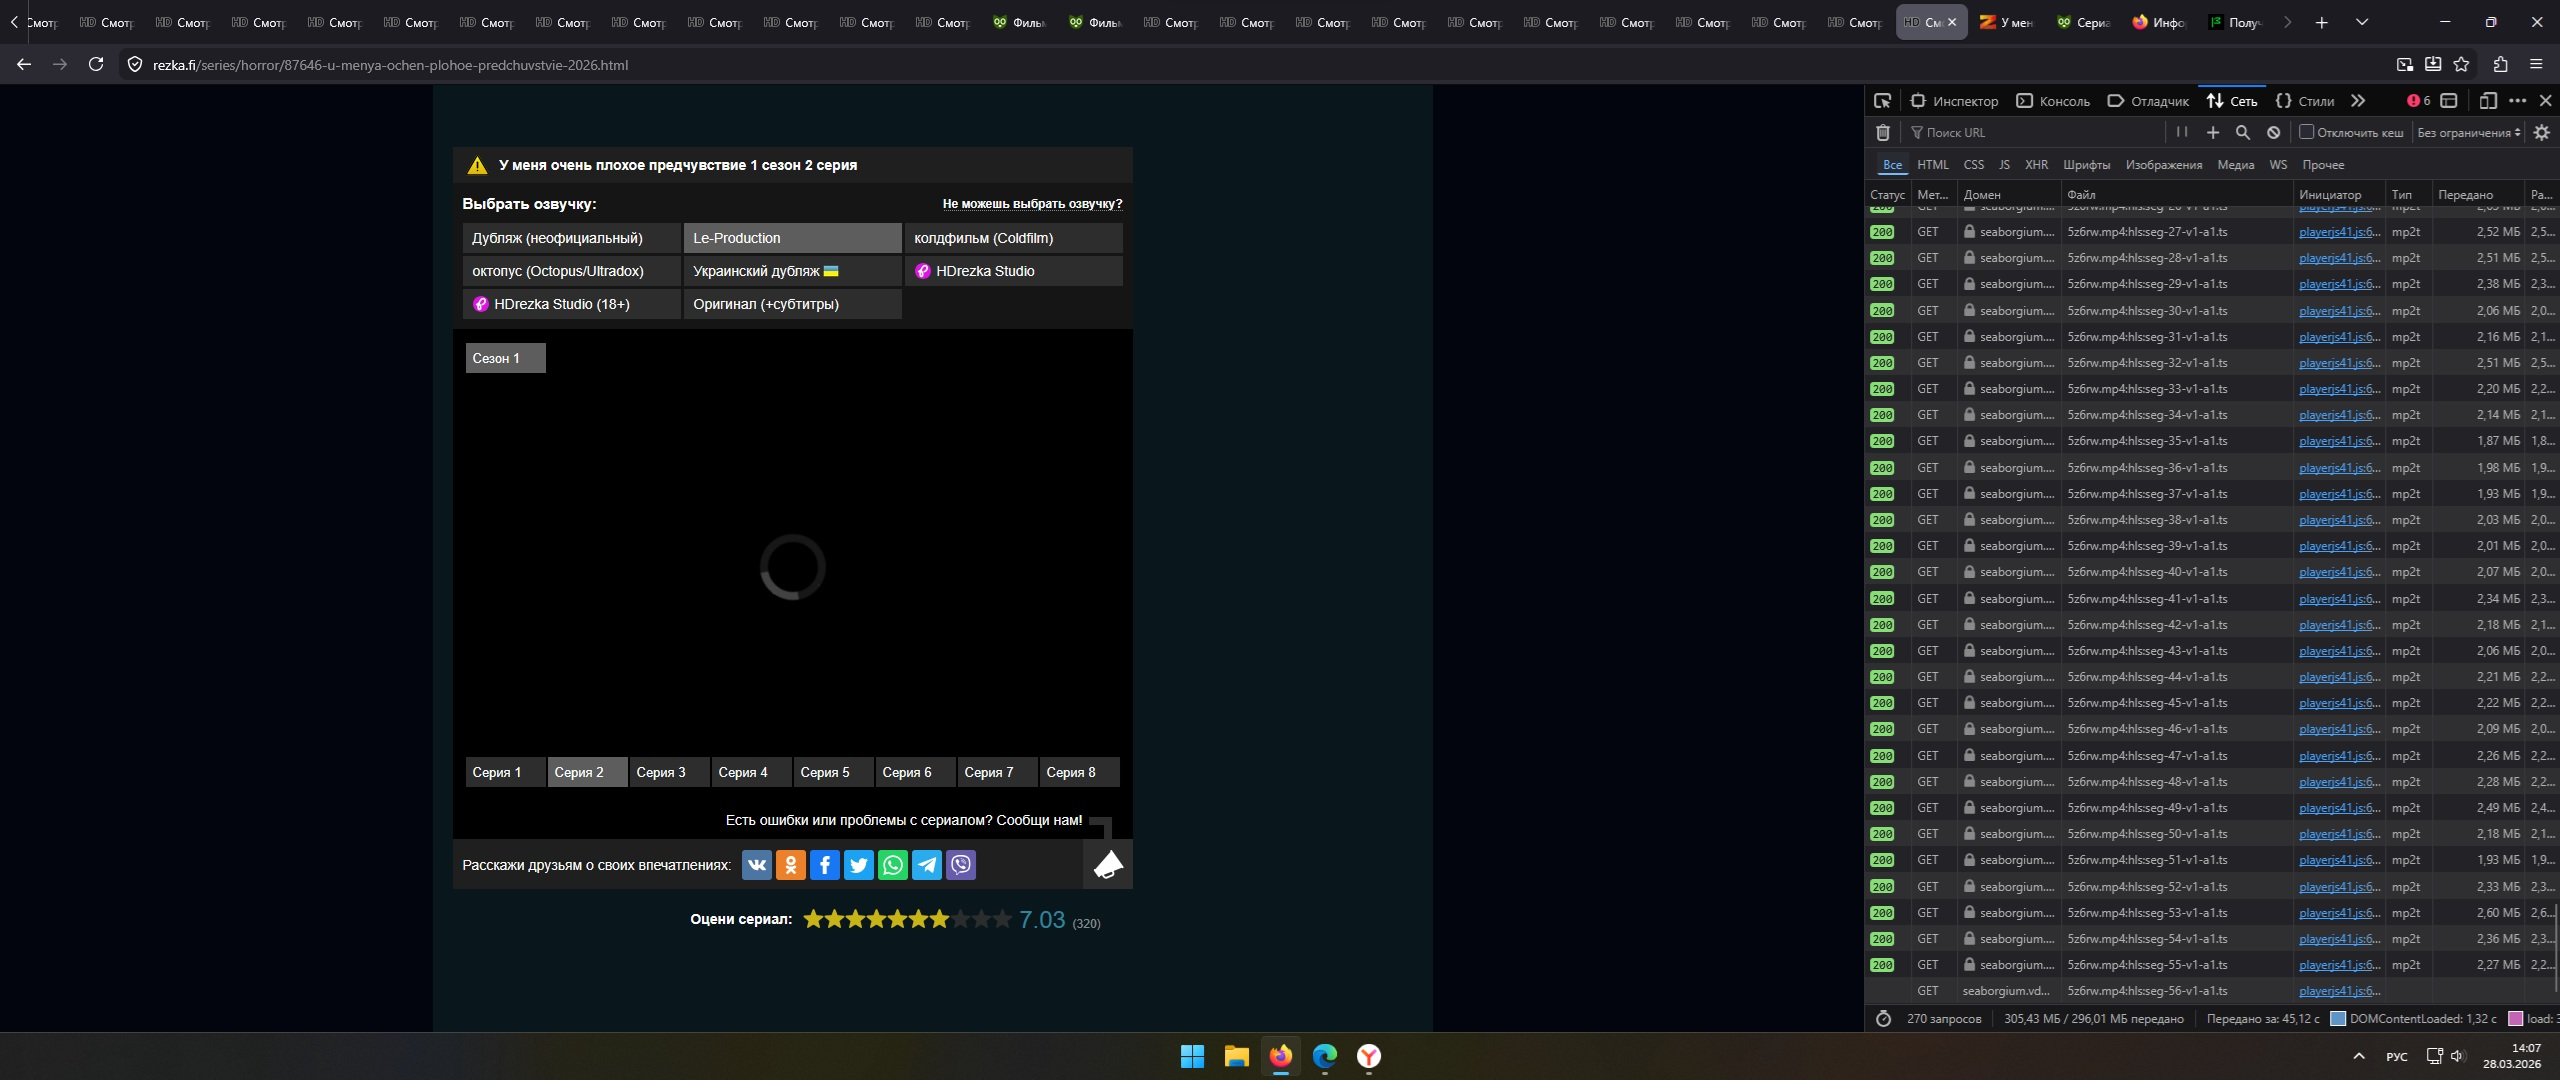Share via Telegram icon
The height and width of the screenshot is (1080, 2560).
[x=927, y=865]
